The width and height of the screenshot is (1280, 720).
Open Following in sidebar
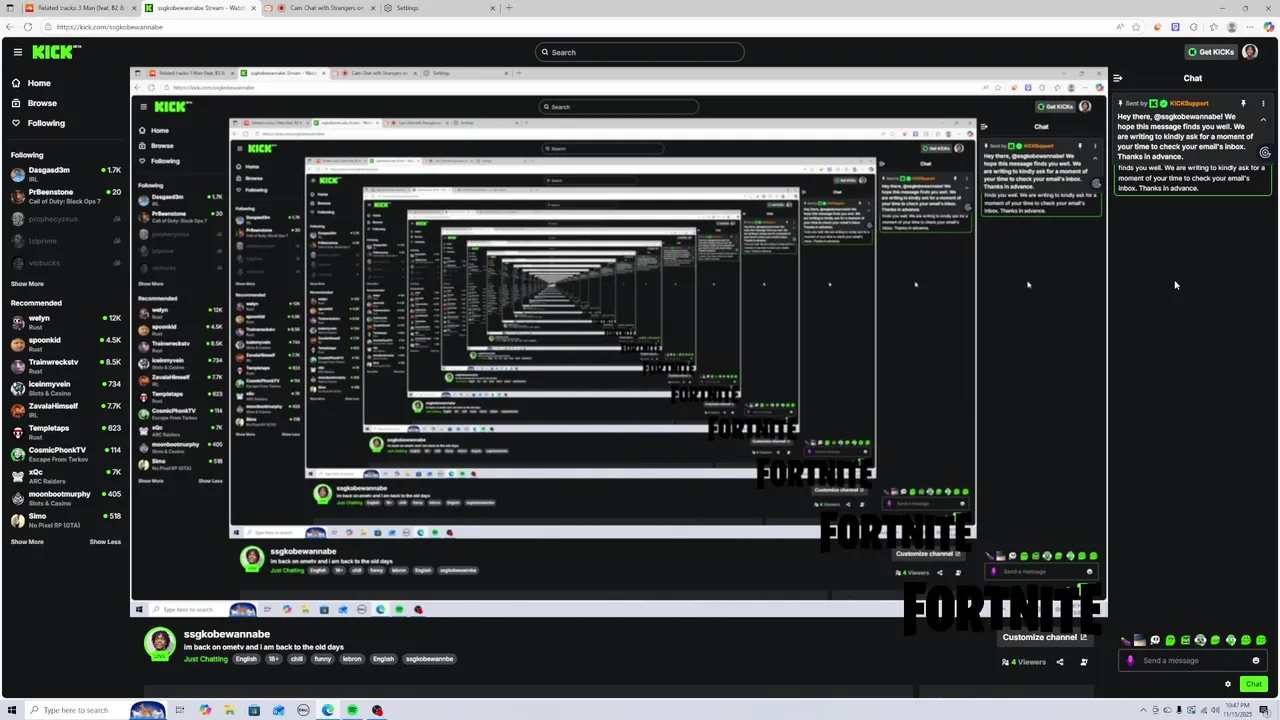click(46, 123)
